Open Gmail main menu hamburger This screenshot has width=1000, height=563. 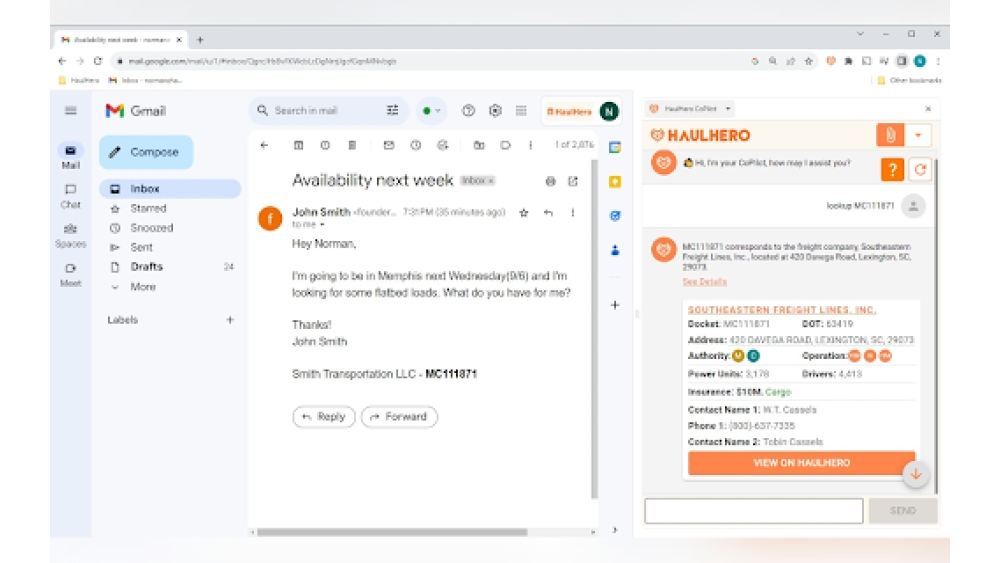pyautogui.click(x=71, y=110)
